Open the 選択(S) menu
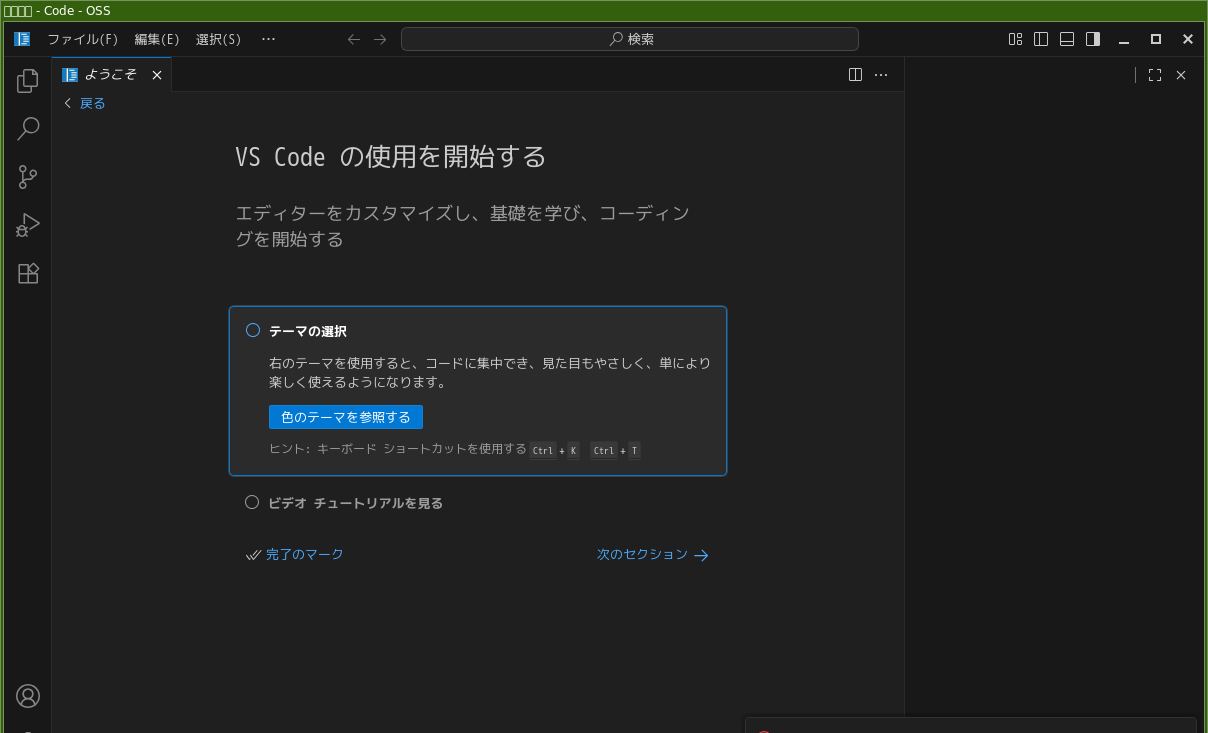The image size is (1208, 733). tap(218, 39)
